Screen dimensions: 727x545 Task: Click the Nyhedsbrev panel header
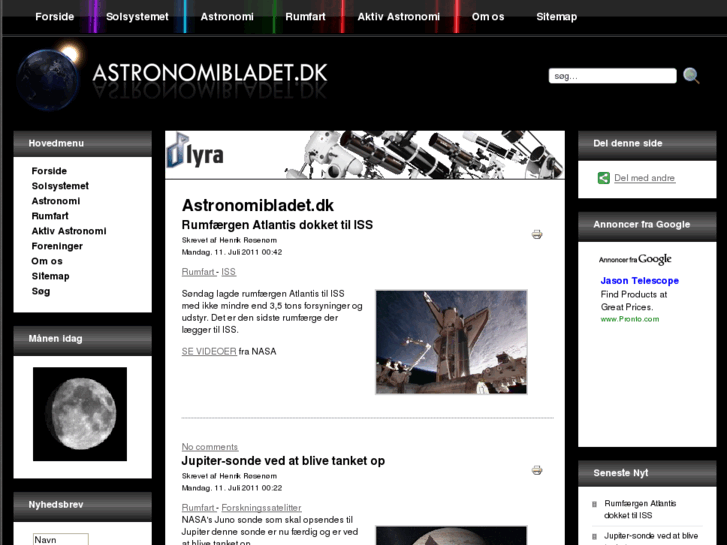[83, 505]
